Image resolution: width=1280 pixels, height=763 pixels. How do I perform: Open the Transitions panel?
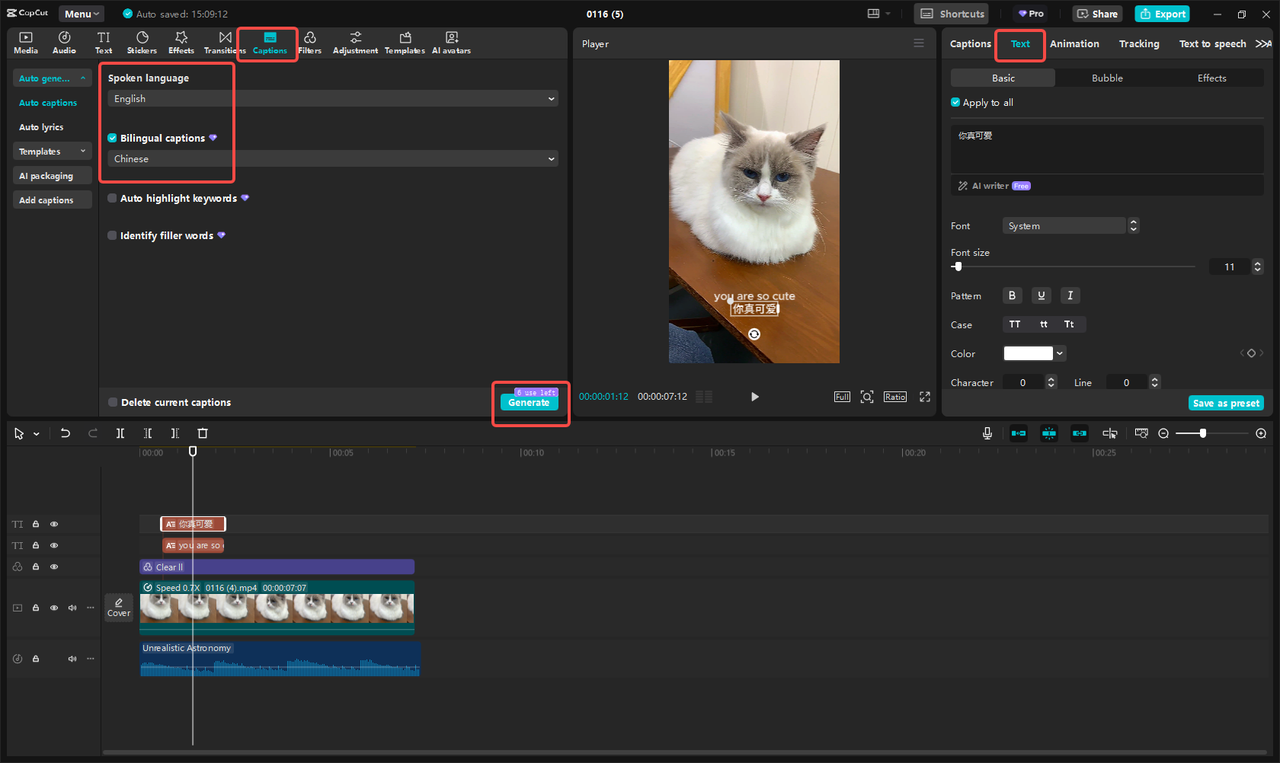click(x=222, y=43)
